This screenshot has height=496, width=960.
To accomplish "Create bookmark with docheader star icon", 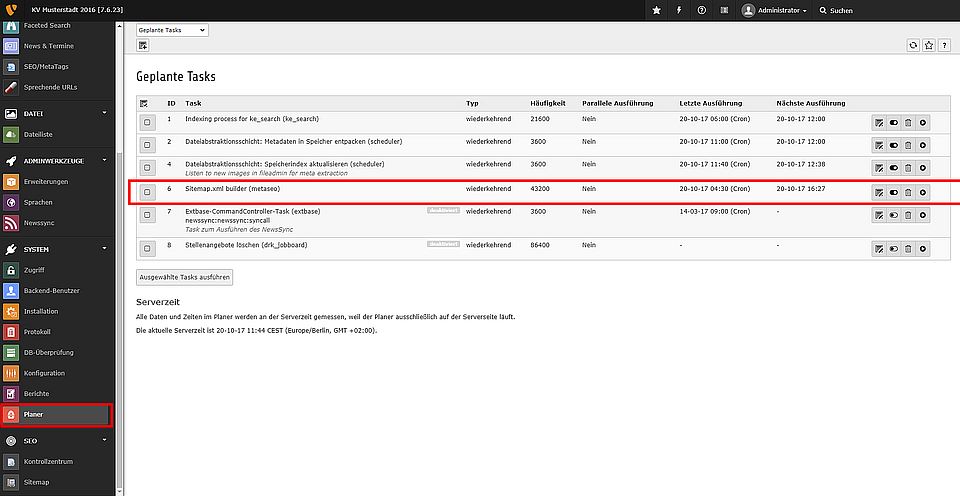I will pyautogui.click(x=929, y=46).
